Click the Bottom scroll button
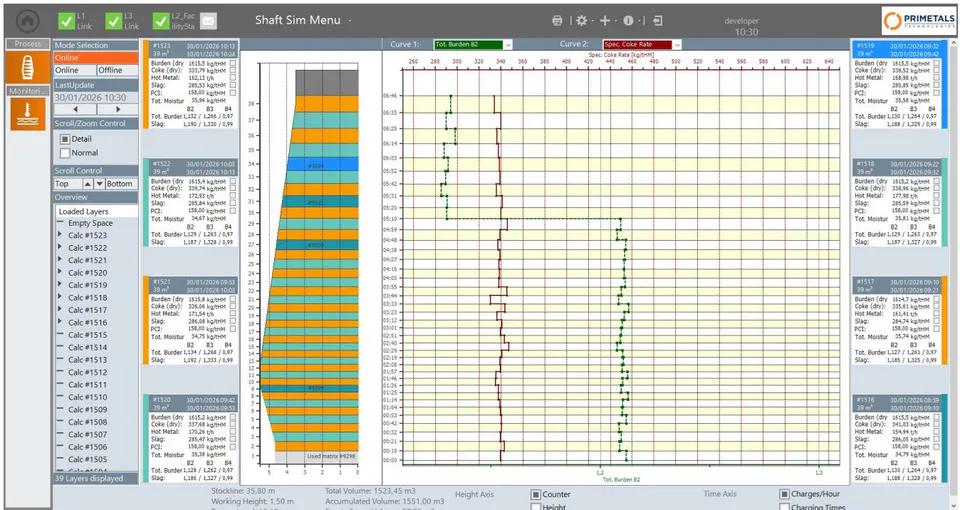Image resolution: width=960 pixels, height=510 pixels. 119,184
